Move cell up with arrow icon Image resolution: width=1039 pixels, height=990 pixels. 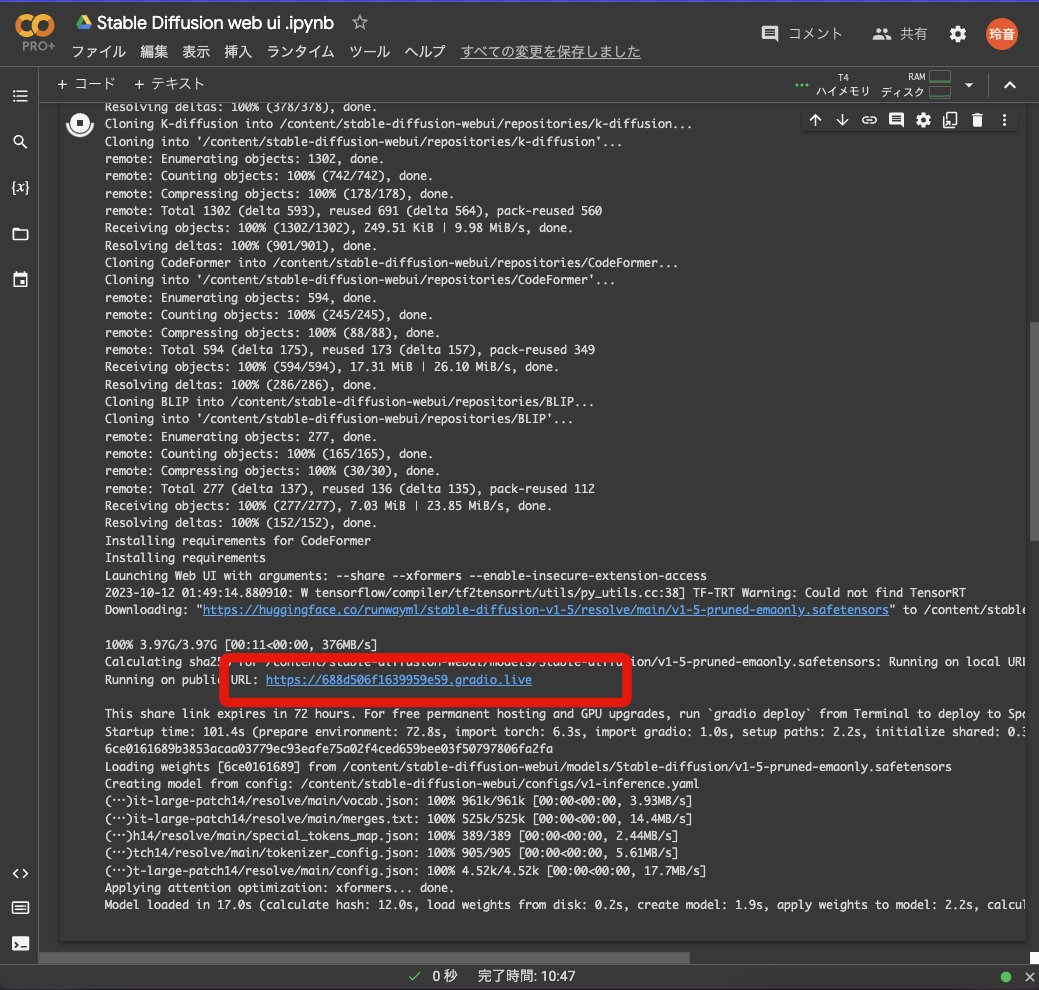[x=816, y=120]
